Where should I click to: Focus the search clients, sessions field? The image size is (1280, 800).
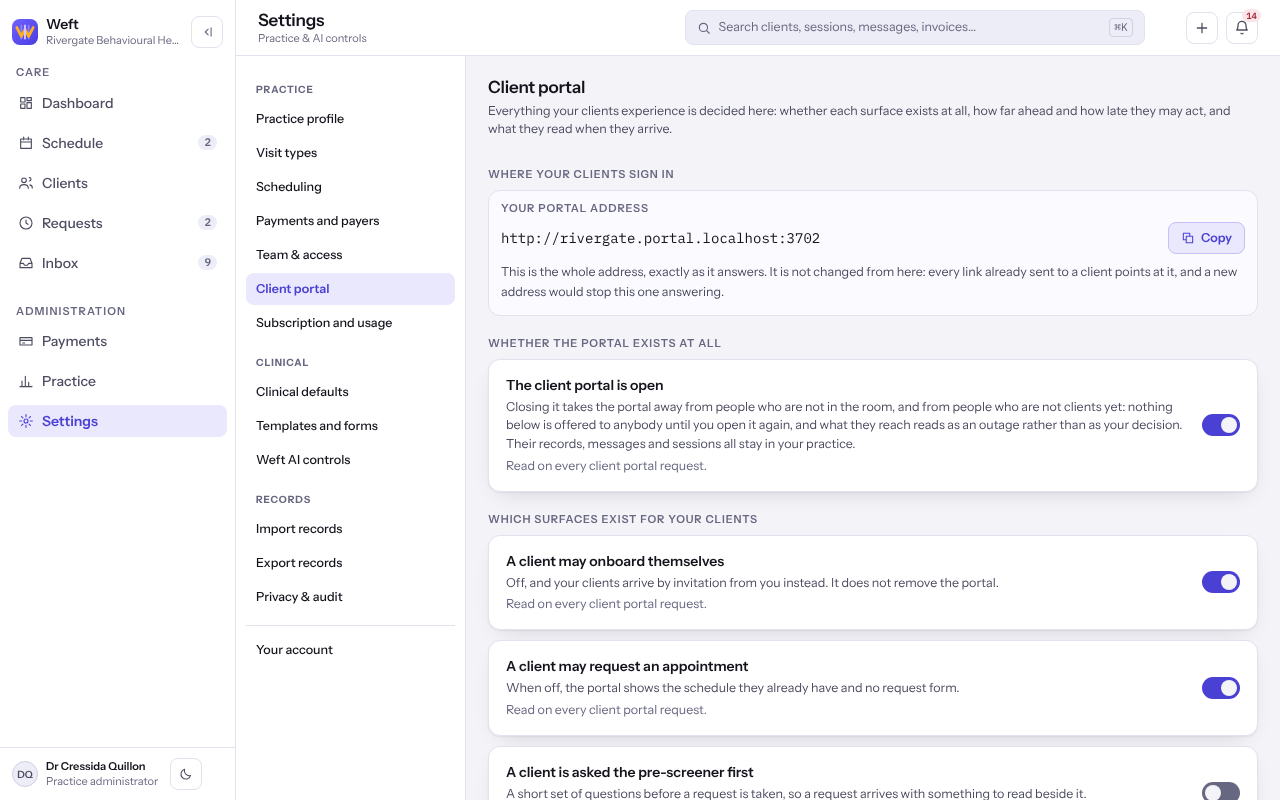[914, 28]
